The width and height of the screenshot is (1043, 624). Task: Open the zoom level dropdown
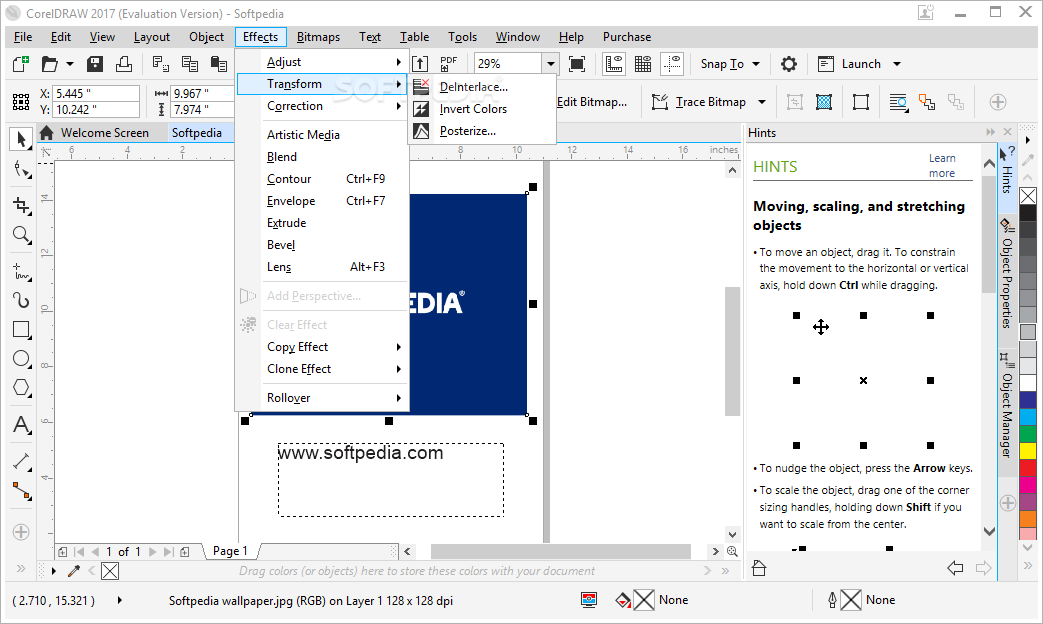(x=551, y=64)
